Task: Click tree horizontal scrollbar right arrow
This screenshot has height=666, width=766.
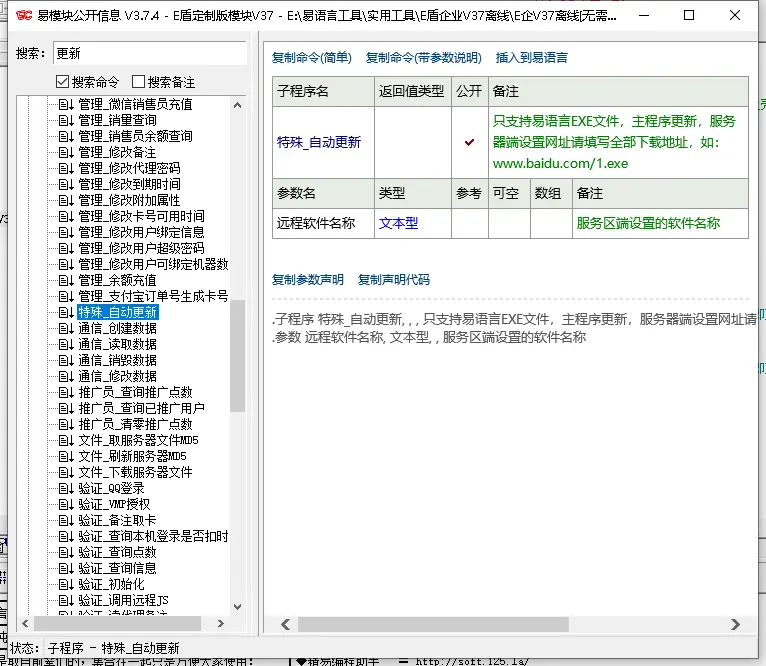Action: [x=220, y=623]
